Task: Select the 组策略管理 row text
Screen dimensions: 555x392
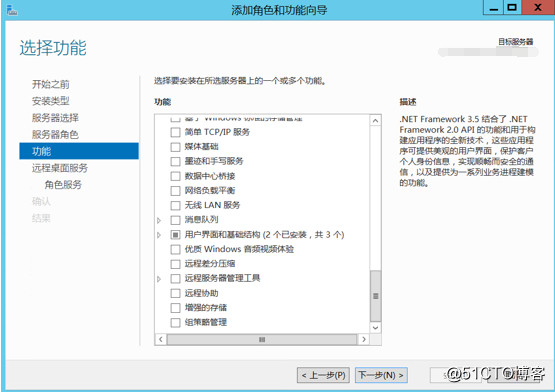Action: pos(206,322)
